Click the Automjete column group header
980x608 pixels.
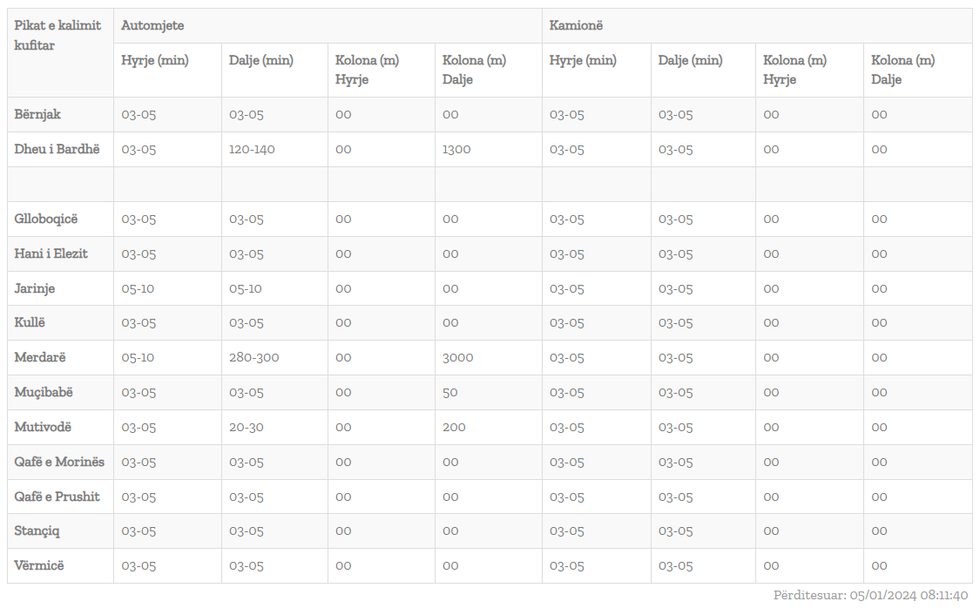click(x=152, y=26)
